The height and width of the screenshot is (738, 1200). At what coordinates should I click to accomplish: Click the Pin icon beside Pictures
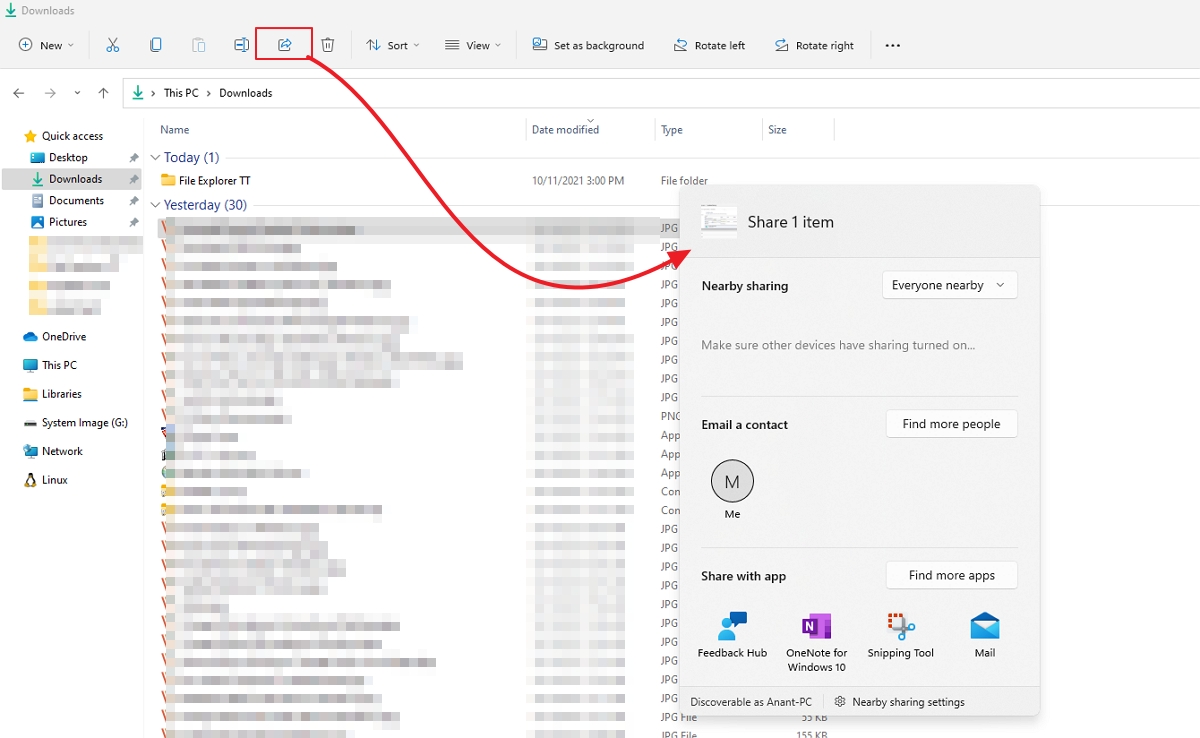[134, 222]
